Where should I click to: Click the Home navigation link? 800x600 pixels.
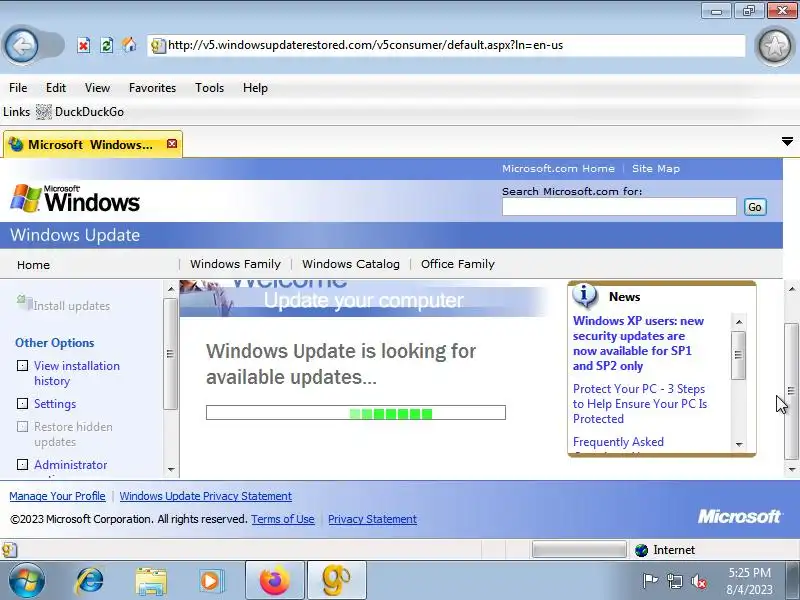coord(33,265)
